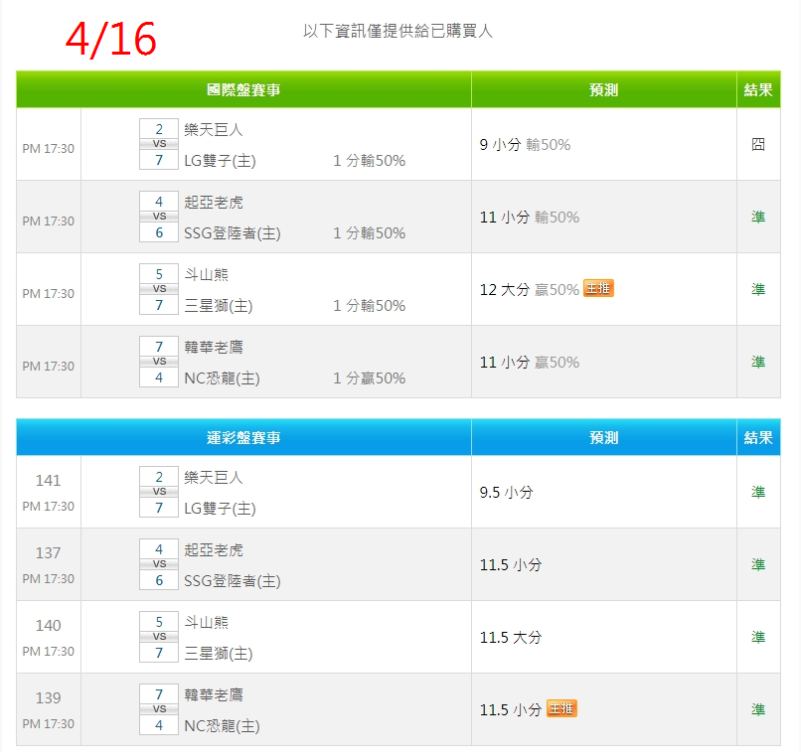The height and width of the screenshot is (752, 801).
Task: Click score box 2 beside 樂天巨人 in game 141
Action: (x=159, y=477)
